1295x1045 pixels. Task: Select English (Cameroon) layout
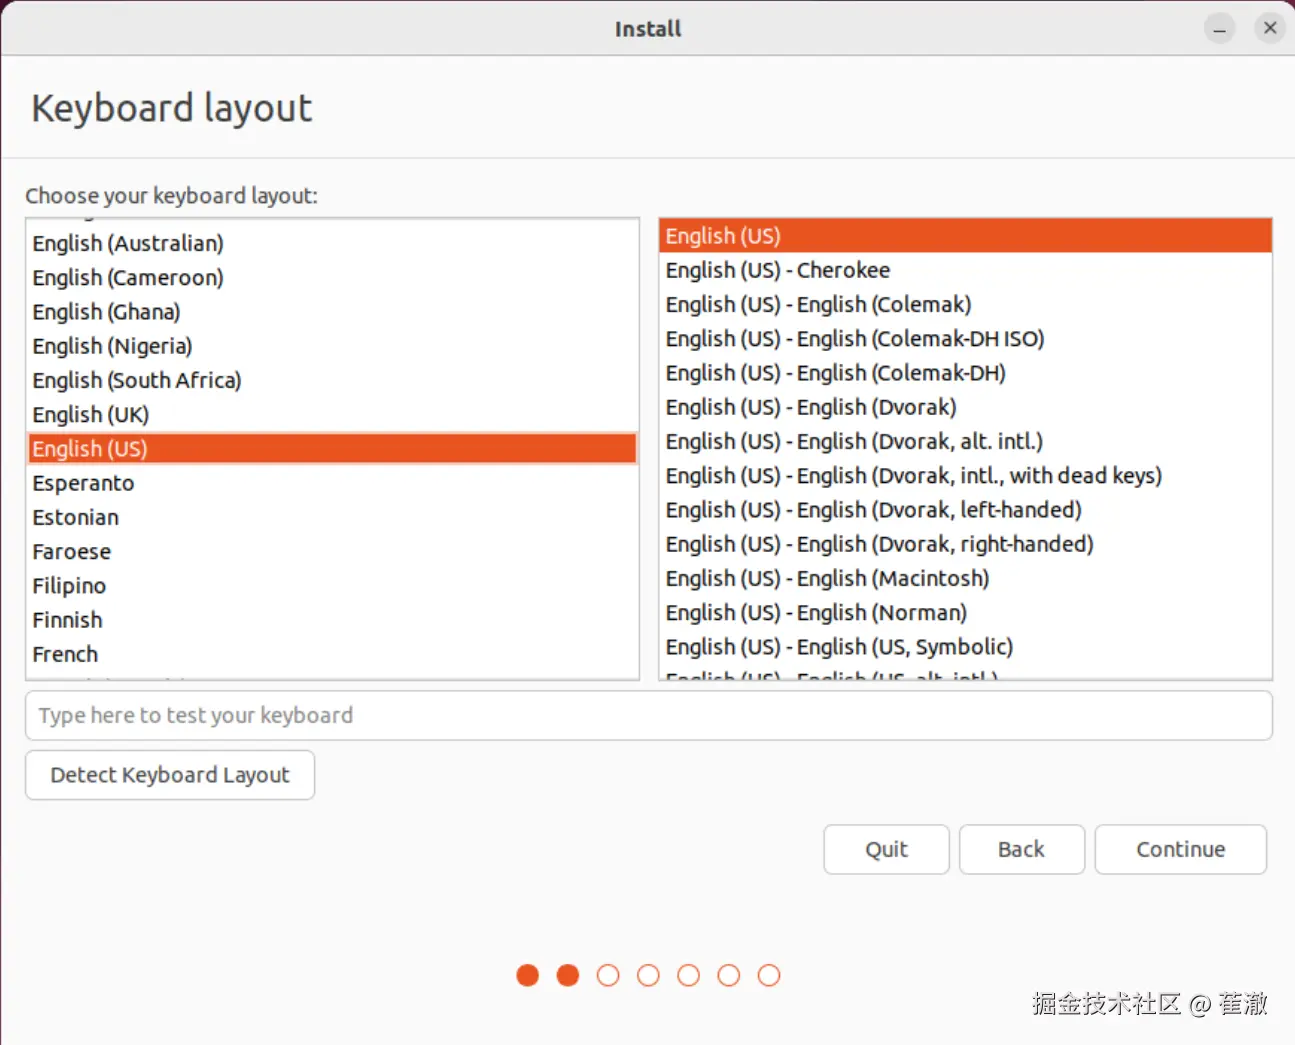pyautogui.click(x=332, y=278)
